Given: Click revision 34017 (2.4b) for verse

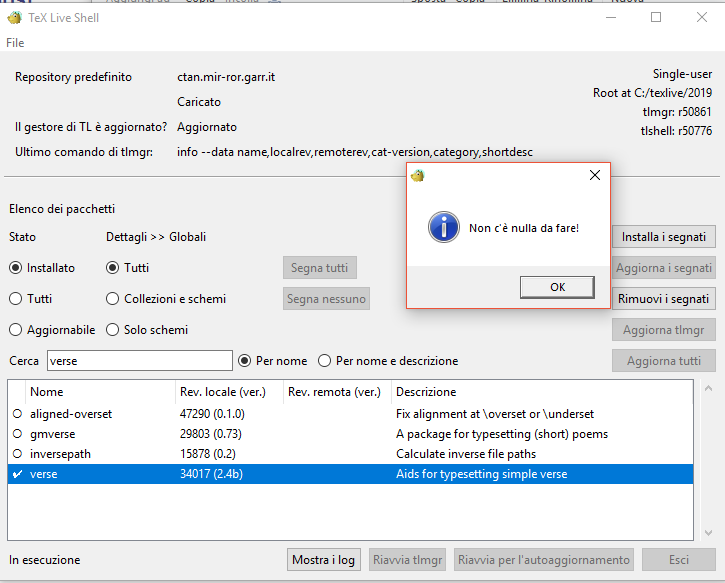Looking at the screenshot, I should [x=211, y=474].
